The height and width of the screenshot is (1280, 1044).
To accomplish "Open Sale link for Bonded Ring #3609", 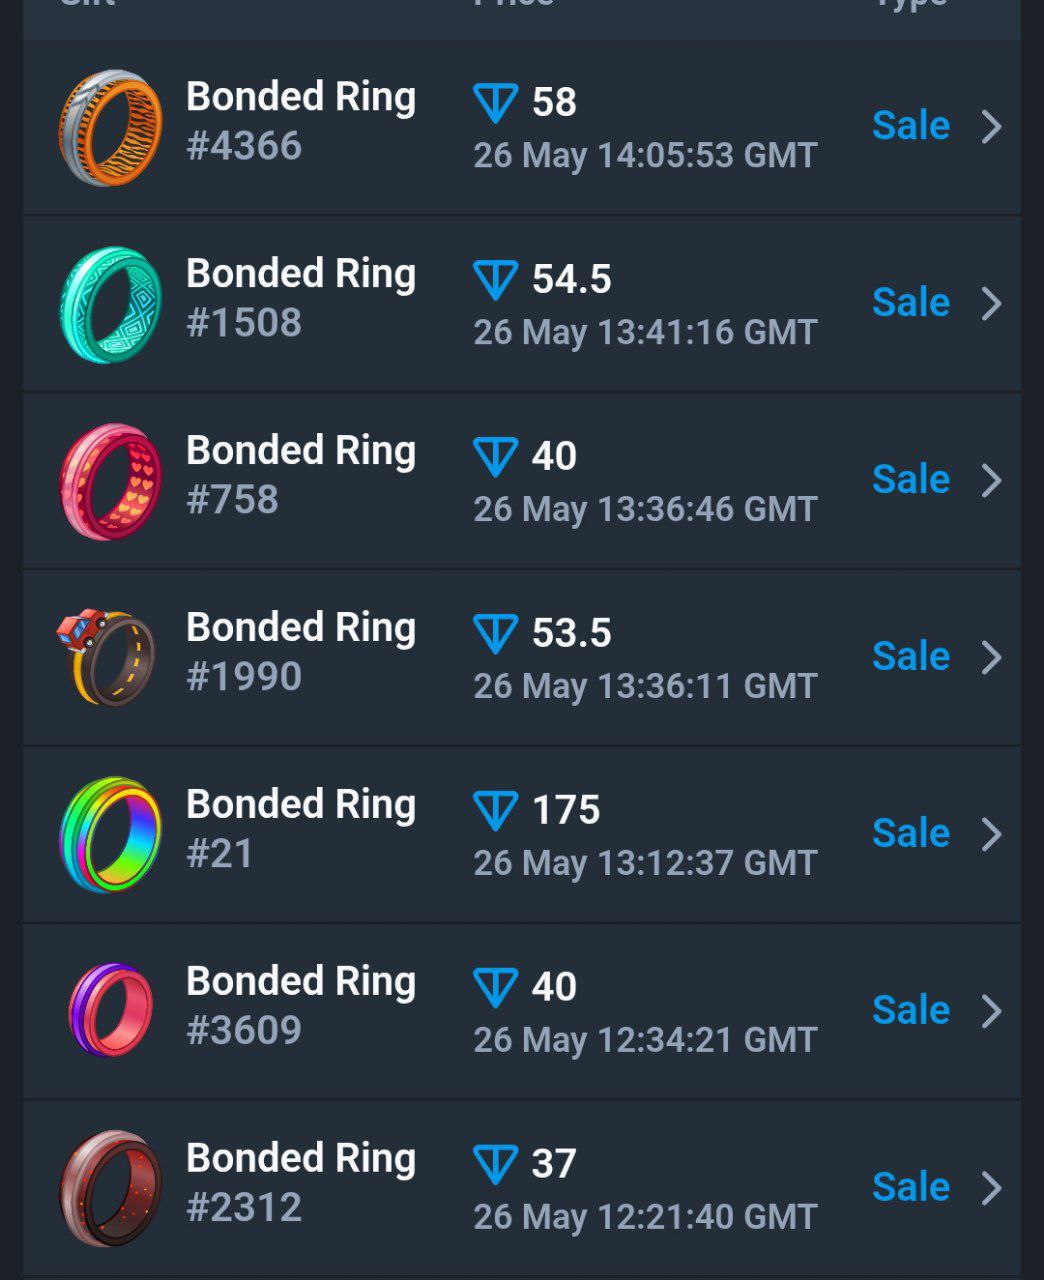I will pyautogui.click(x=910, y=1011).
